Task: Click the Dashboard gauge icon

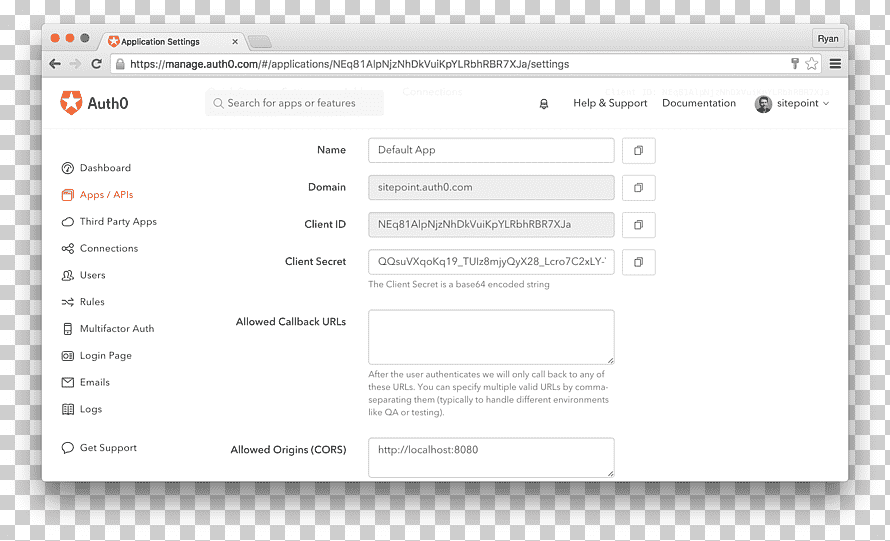Action: (x=68, y=168)
